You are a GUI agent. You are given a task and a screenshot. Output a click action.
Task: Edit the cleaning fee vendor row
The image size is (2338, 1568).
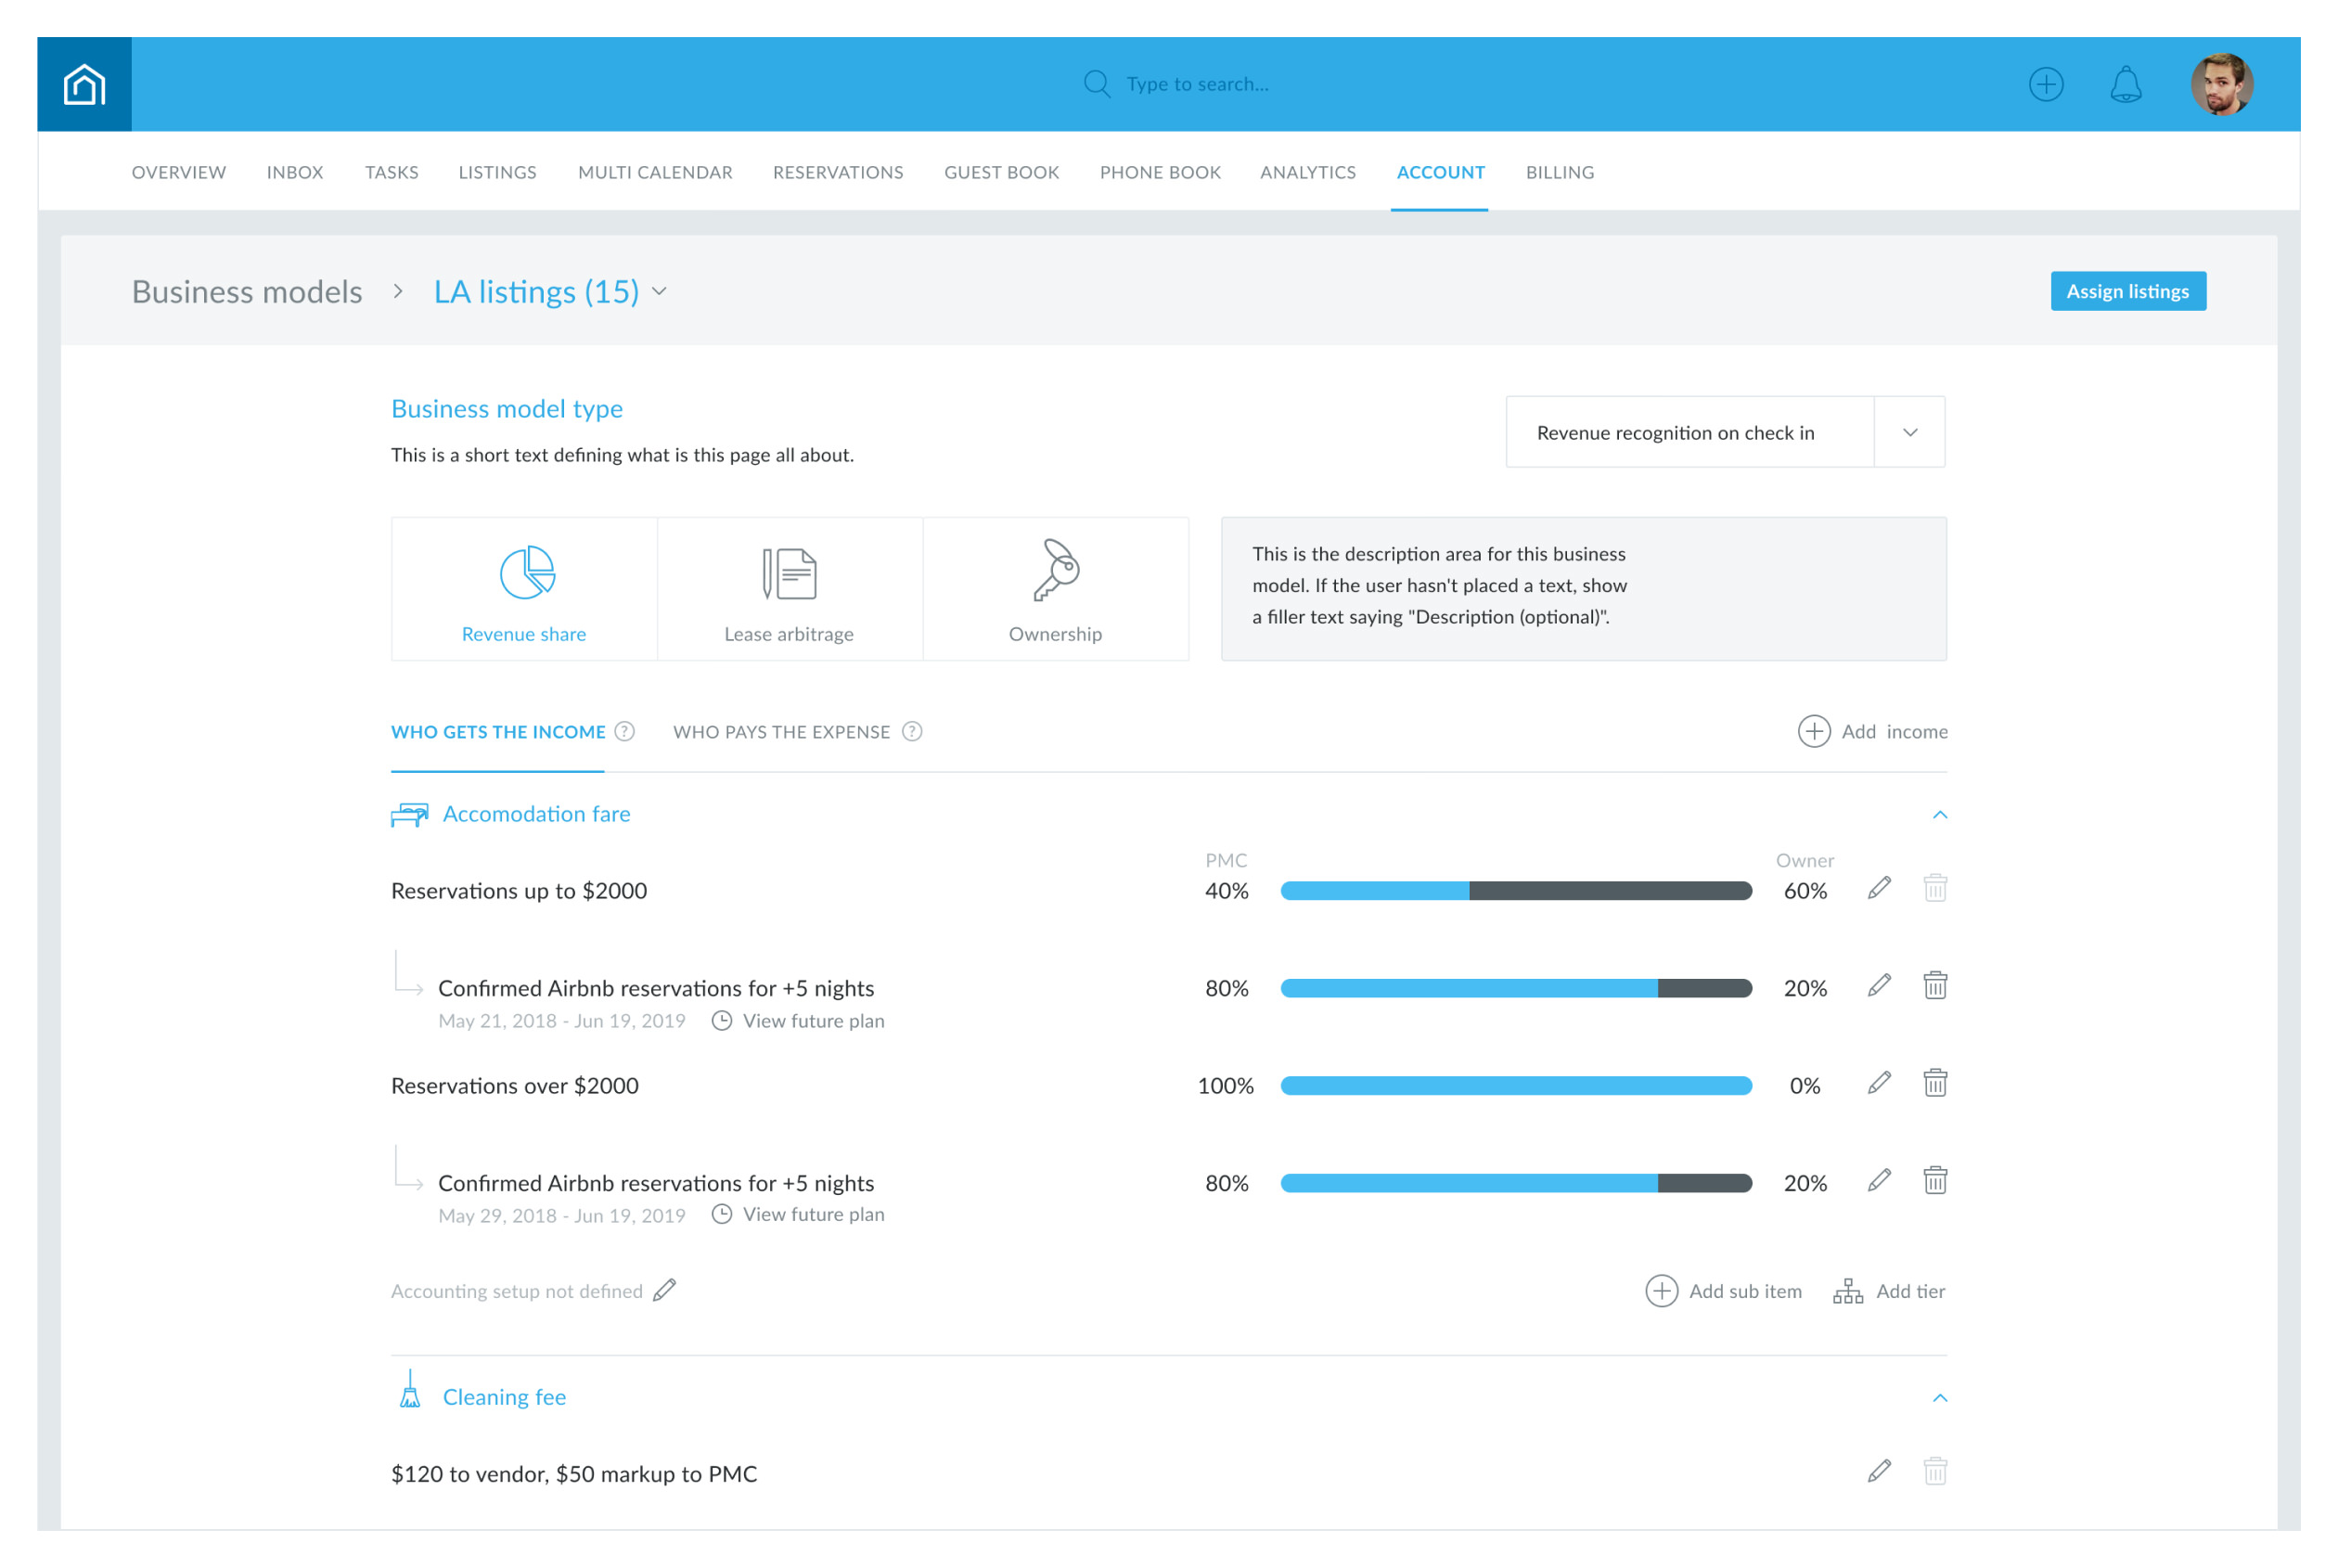(x=1879, y=1471)
